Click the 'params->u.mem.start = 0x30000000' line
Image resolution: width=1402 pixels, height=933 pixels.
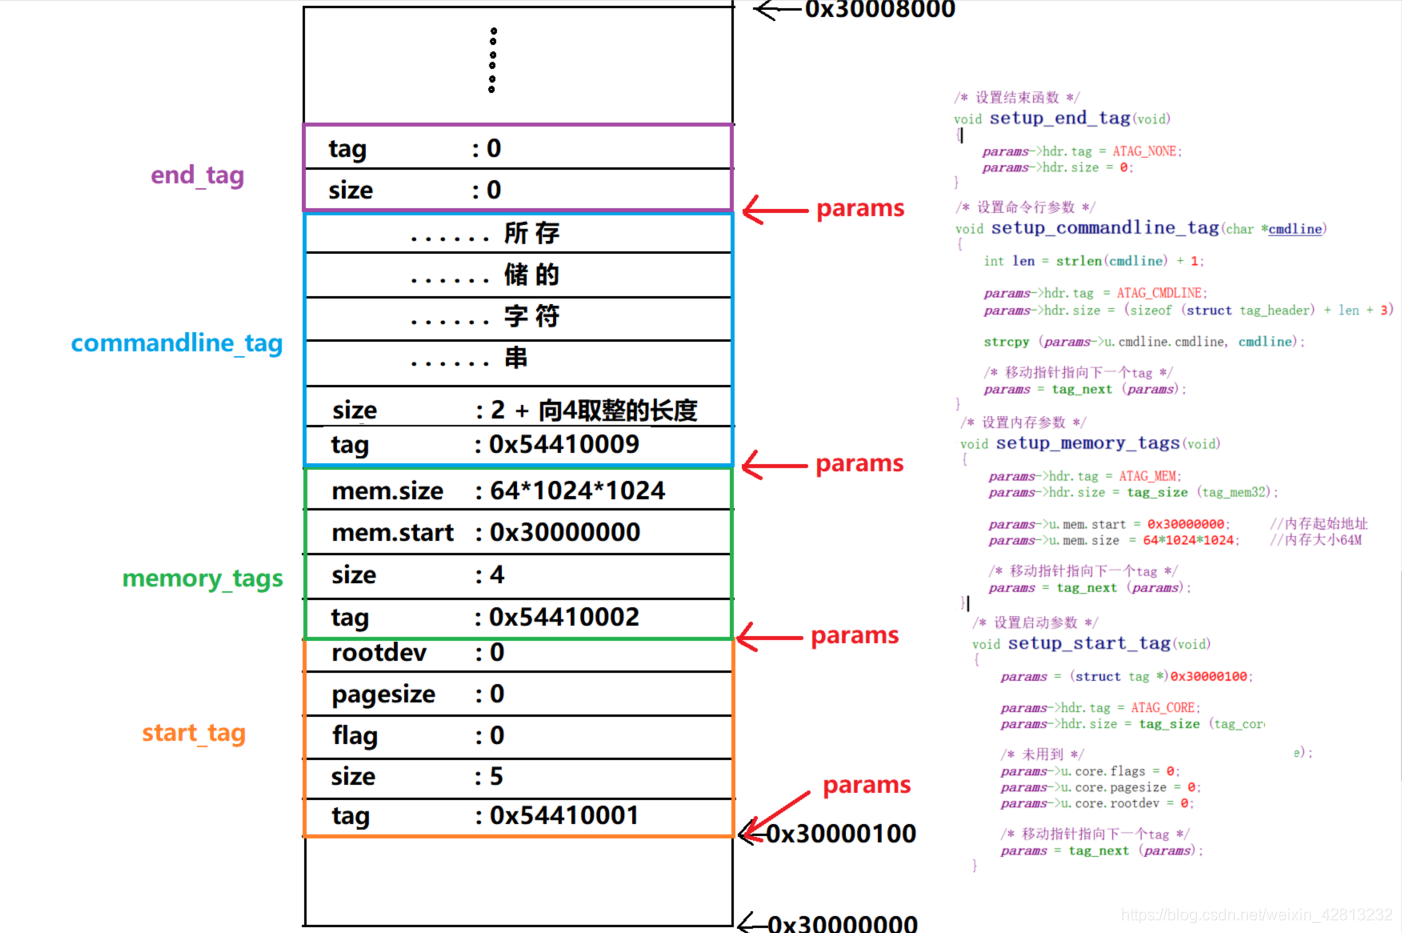point(1108,524)
